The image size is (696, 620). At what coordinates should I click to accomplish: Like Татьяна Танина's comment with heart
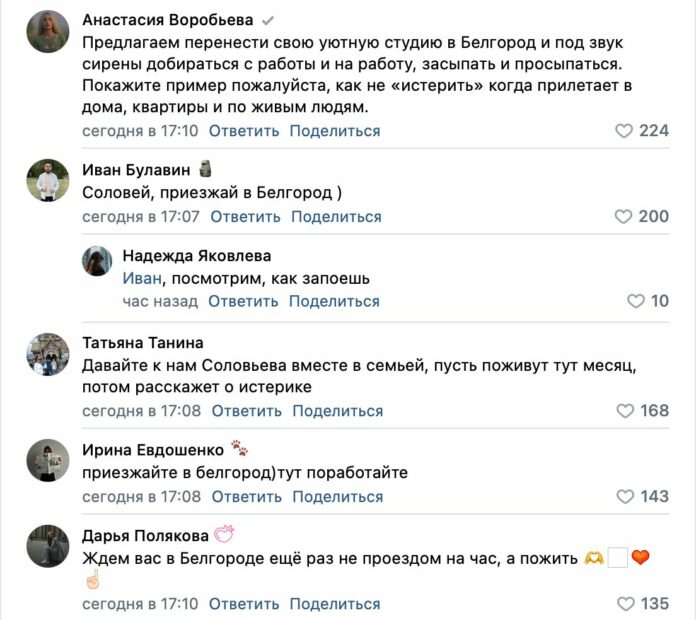625,411
